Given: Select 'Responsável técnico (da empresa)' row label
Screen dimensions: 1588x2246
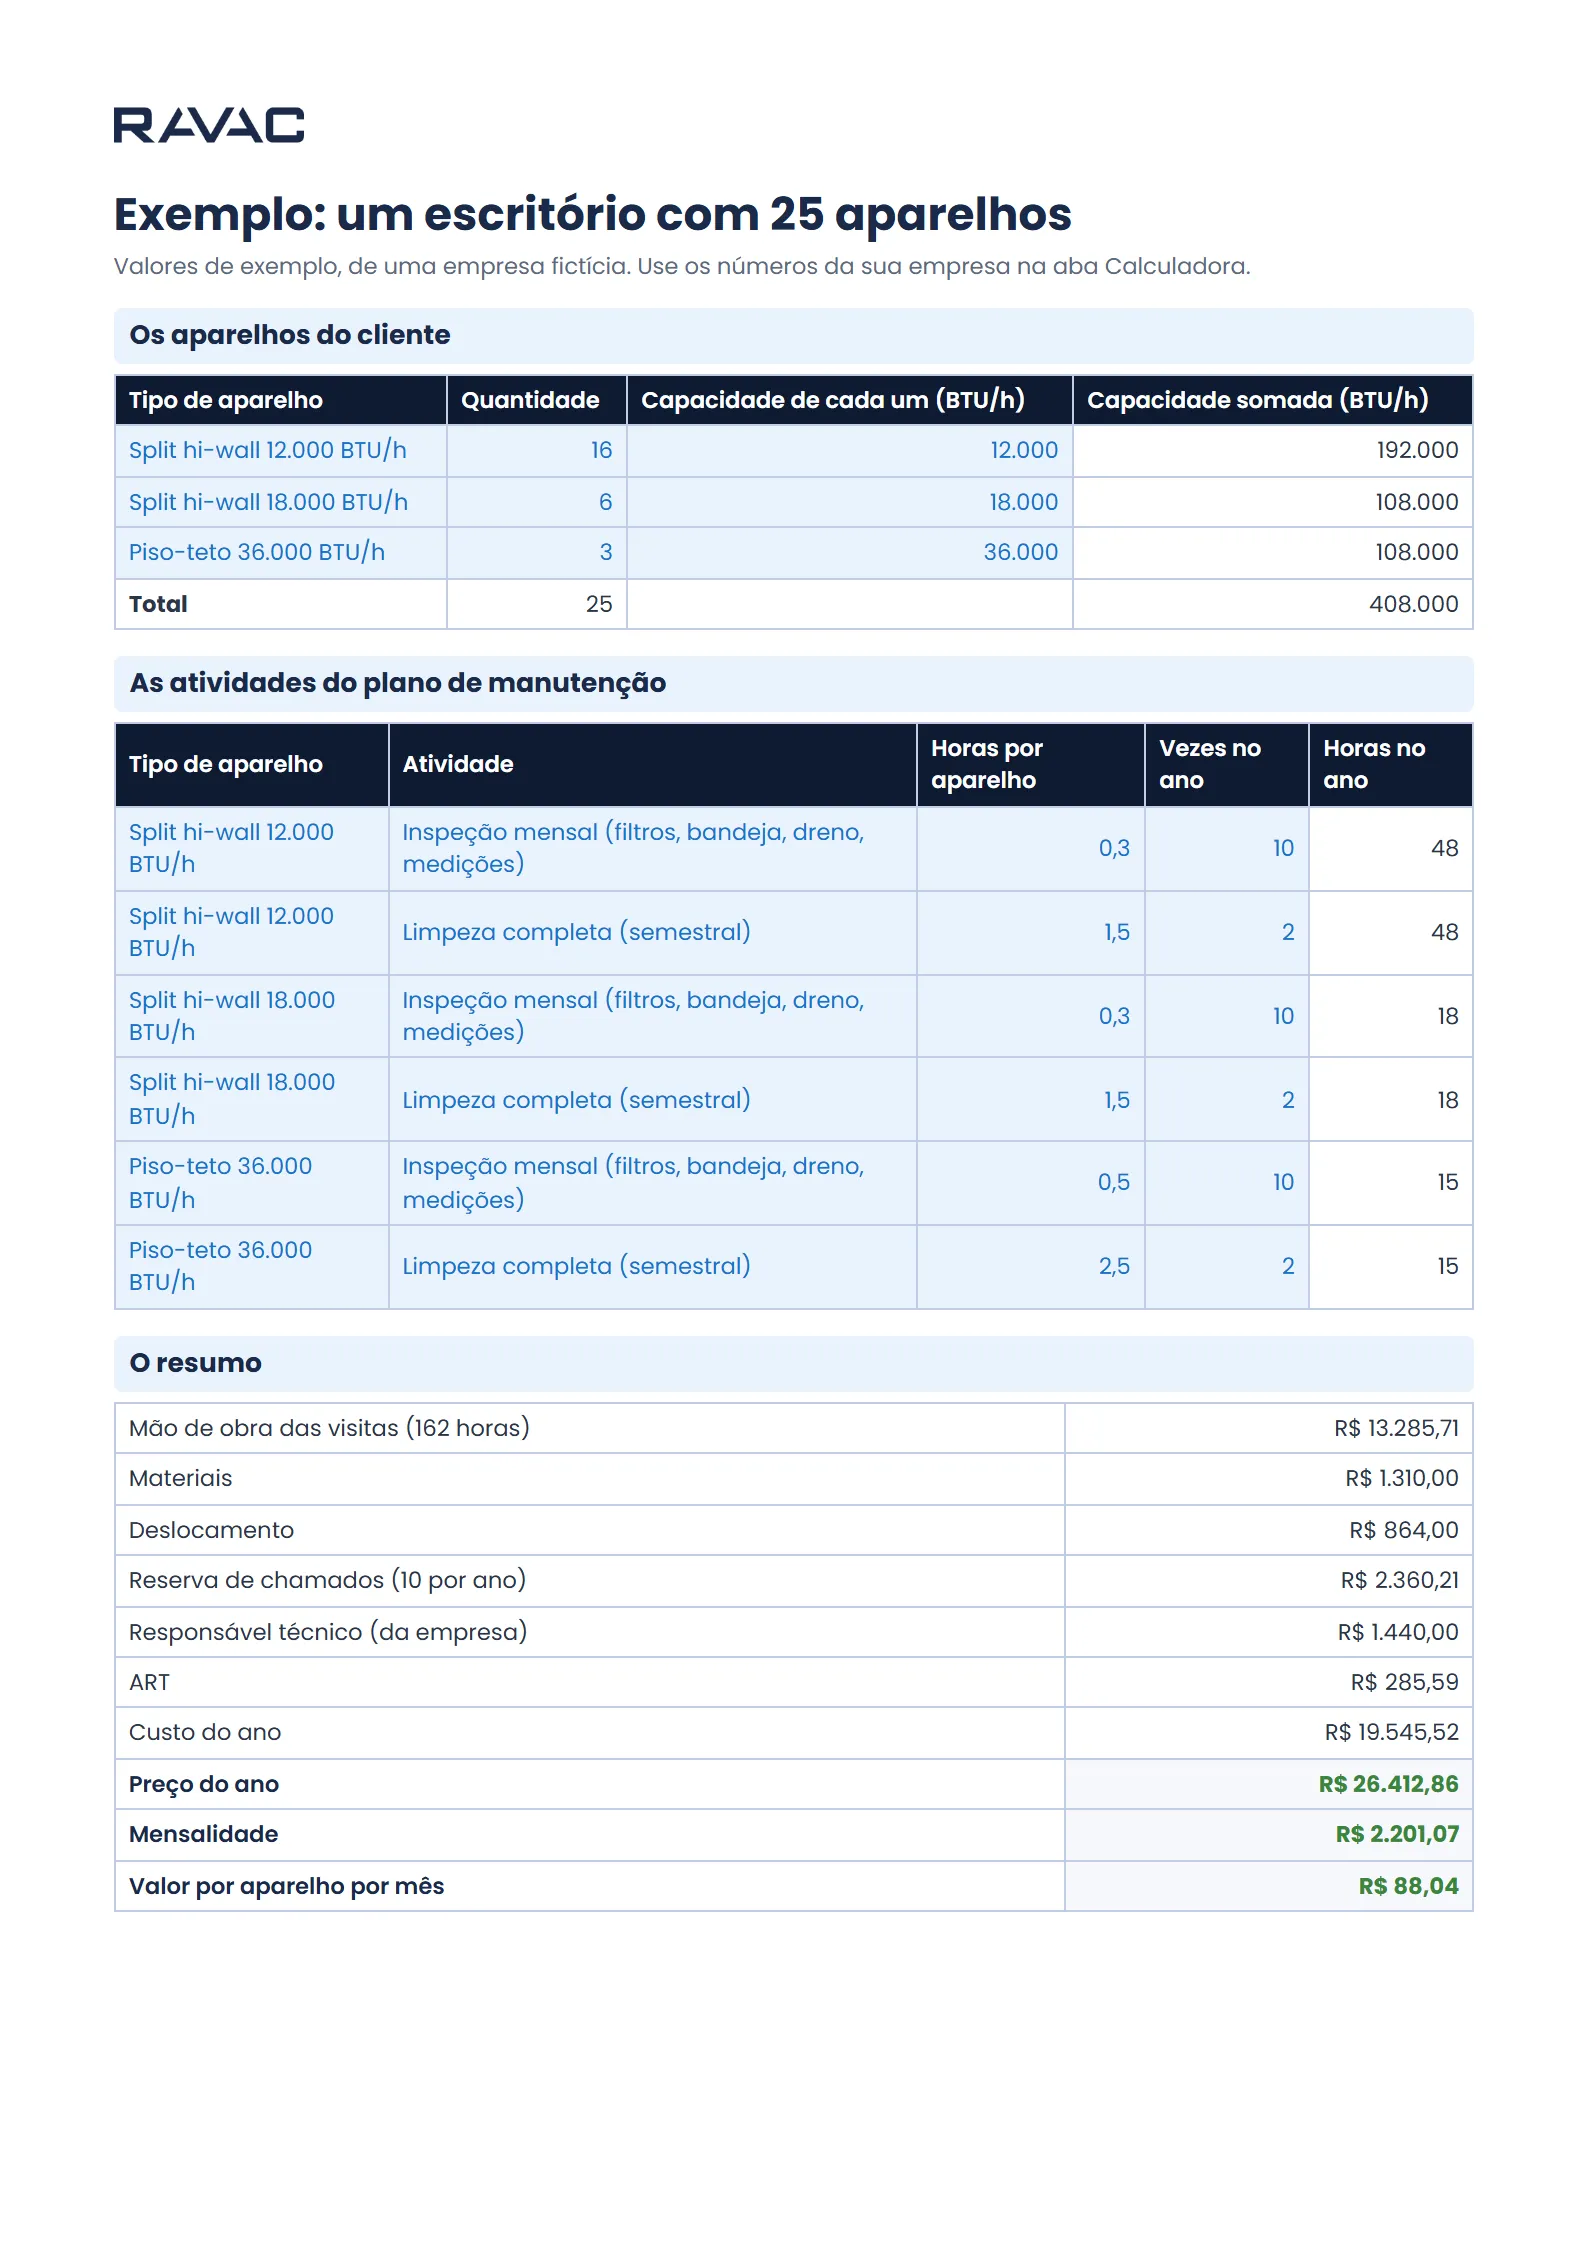Looking at the screenshot, I should (x=328, y=1632).
